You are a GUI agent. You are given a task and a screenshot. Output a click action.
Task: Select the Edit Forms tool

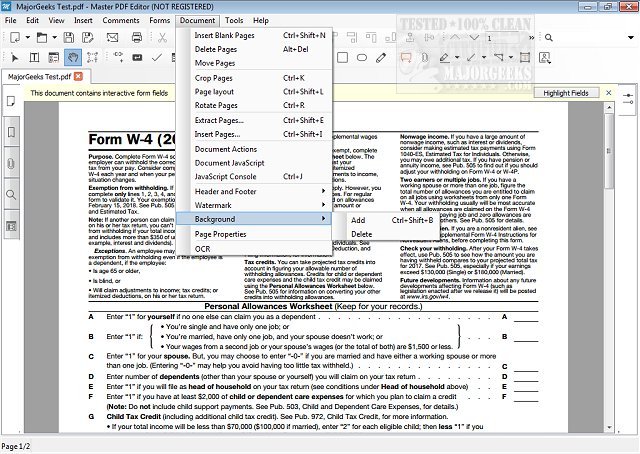[x=53, y=58]
